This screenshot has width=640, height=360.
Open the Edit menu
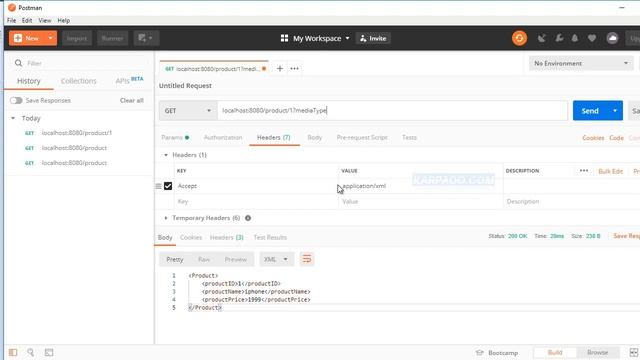pyautogui.click(x=27, y=20)
